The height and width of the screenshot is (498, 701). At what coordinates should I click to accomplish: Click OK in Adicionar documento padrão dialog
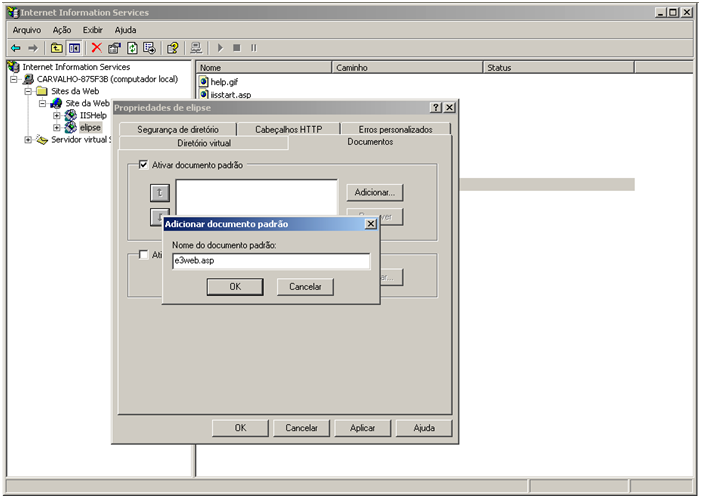235,286
